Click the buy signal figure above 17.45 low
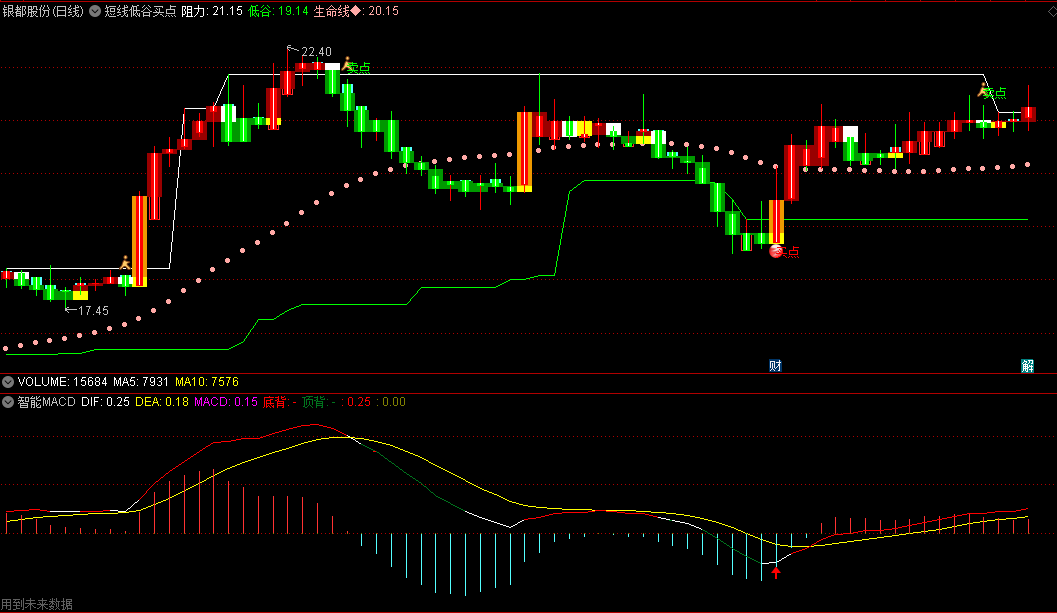1057x613 pixels. [x=125, y=263]
